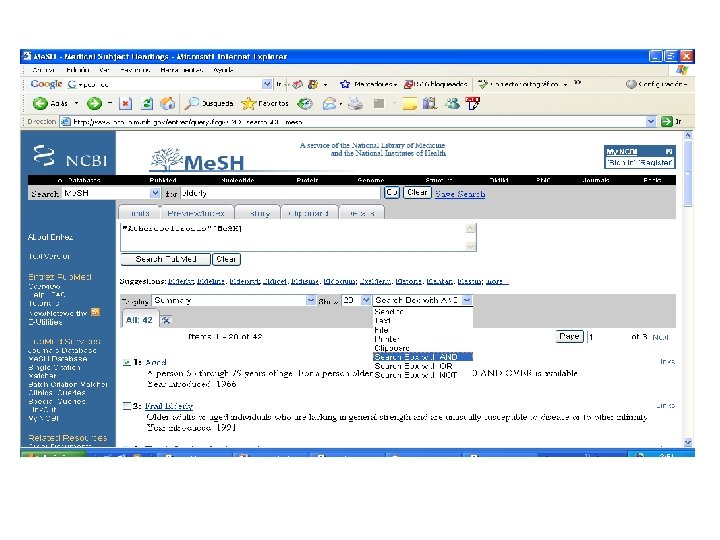
Task: Open the Back button history dropdown arrow
Action: pyautogui.click(x=76, y=104)
